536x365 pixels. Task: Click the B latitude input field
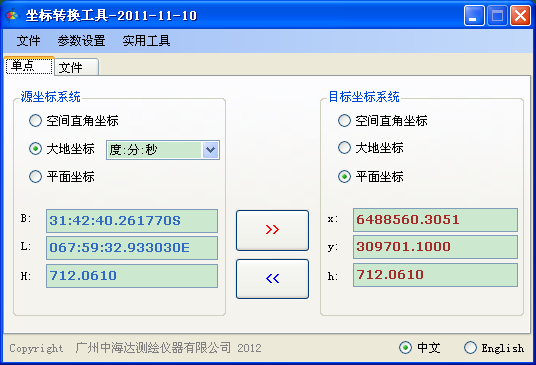132,221
